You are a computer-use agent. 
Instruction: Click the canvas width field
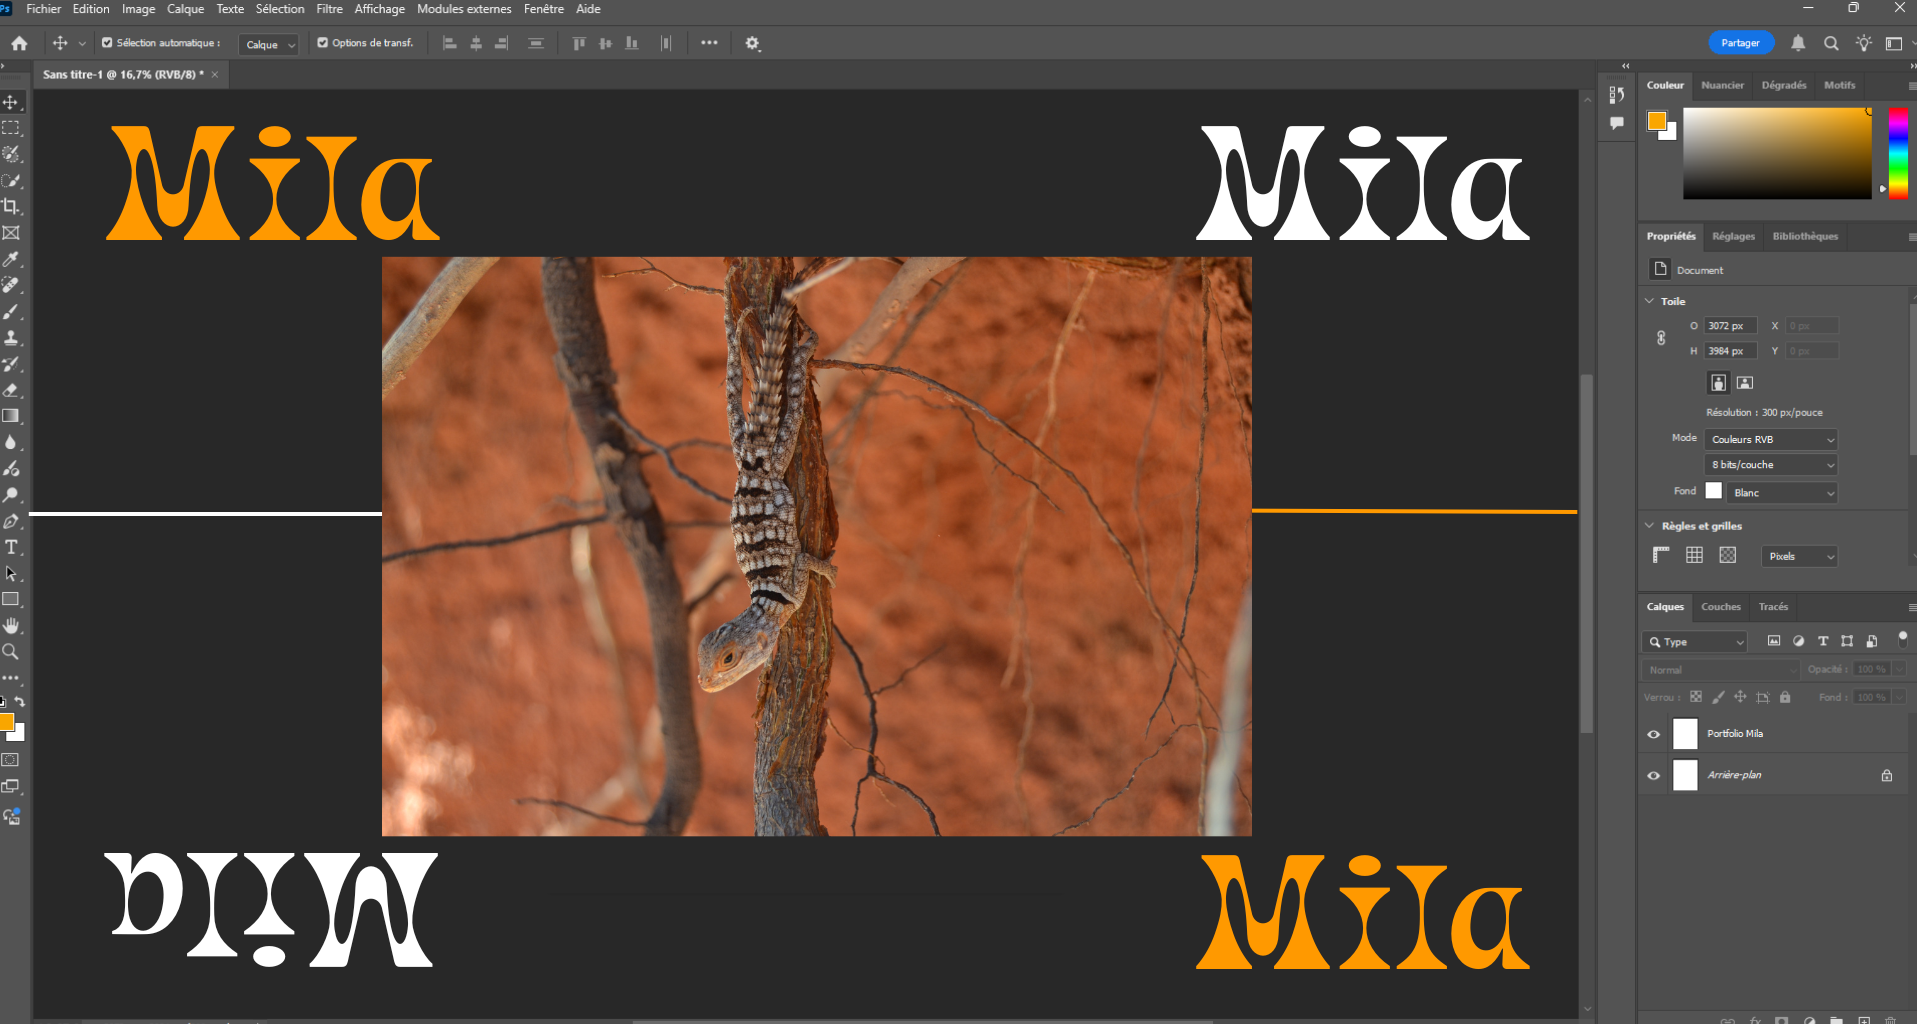(1729, 326)
